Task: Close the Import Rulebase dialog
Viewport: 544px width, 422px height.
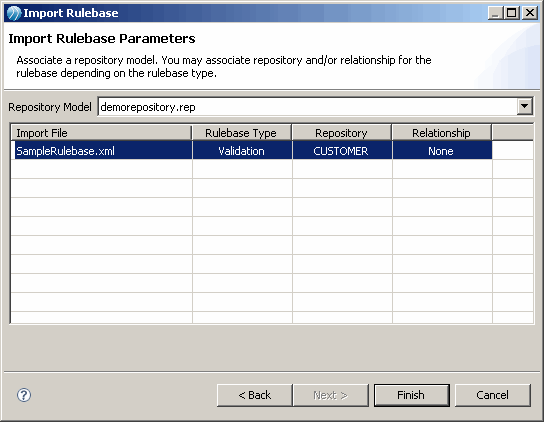Action: (x=530, y=13)
